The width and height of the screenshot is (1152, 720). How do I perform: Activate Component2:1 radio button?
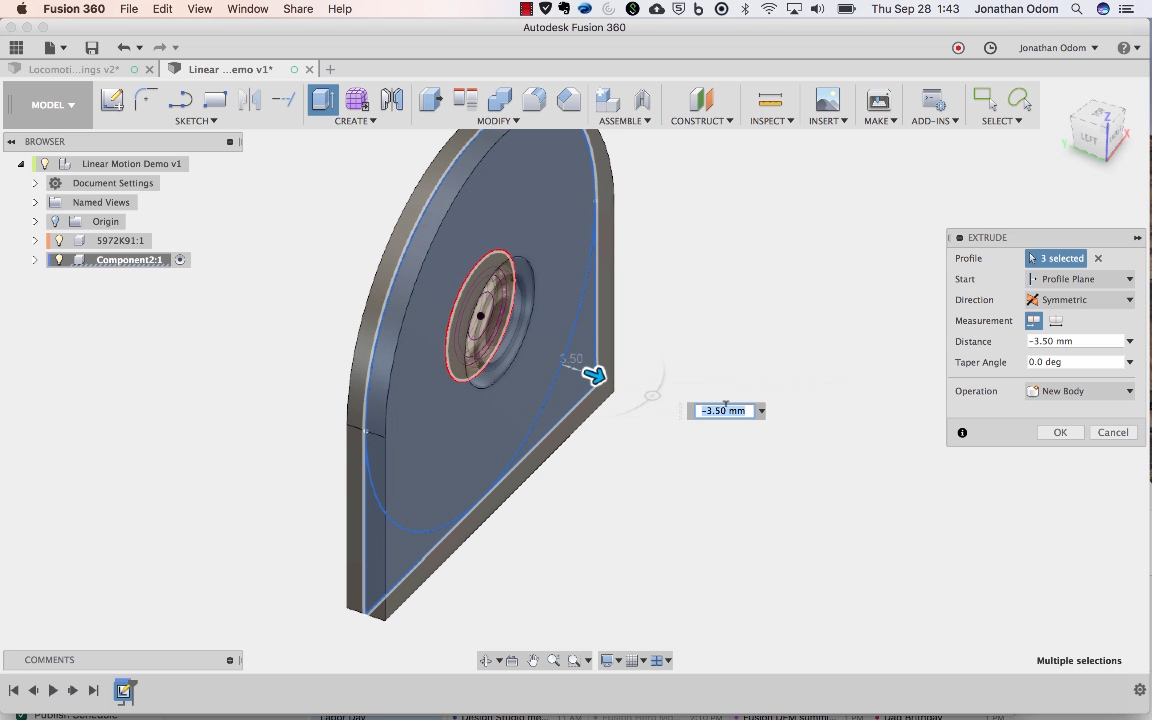[x=180, y=260]
